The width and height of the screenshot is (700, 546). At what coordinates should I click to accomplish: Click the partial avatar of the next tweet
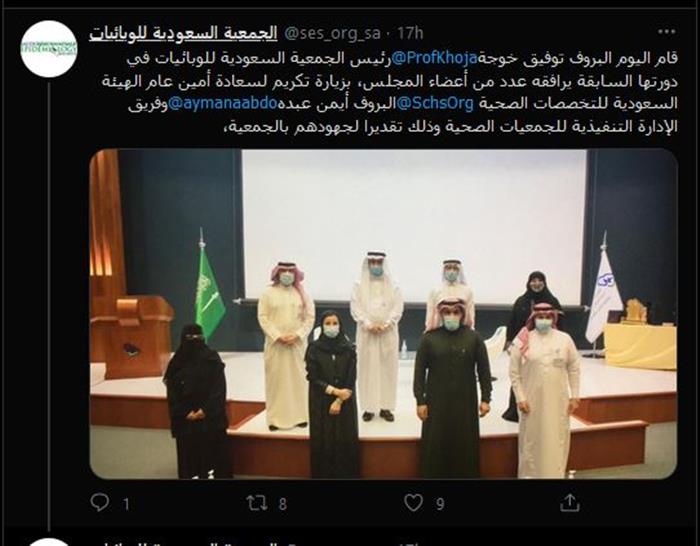(x=49, y=542)
